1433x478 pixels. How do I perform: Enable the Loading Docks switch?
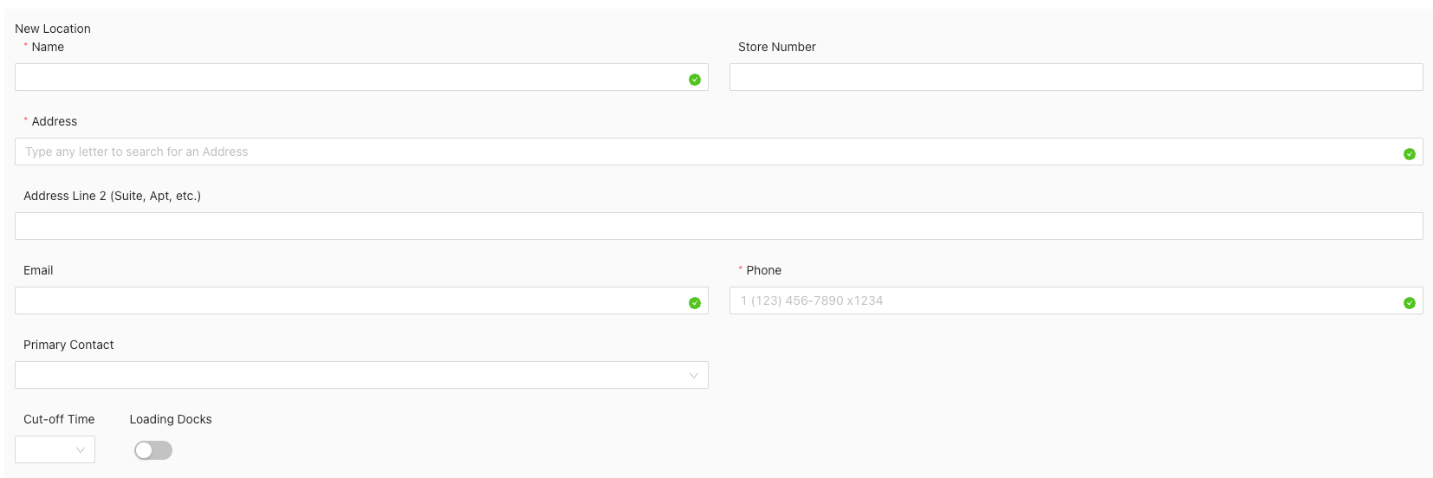pyautogui.click(x=153, y=451)
